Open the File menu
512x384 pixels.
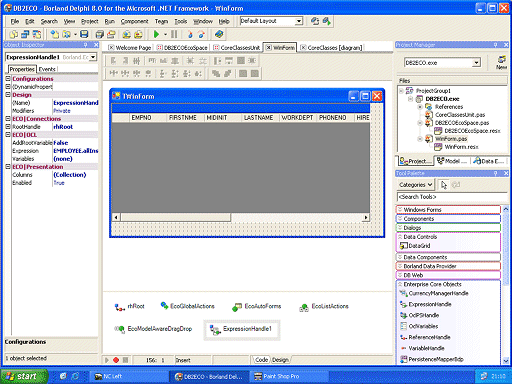pos(15,21)
